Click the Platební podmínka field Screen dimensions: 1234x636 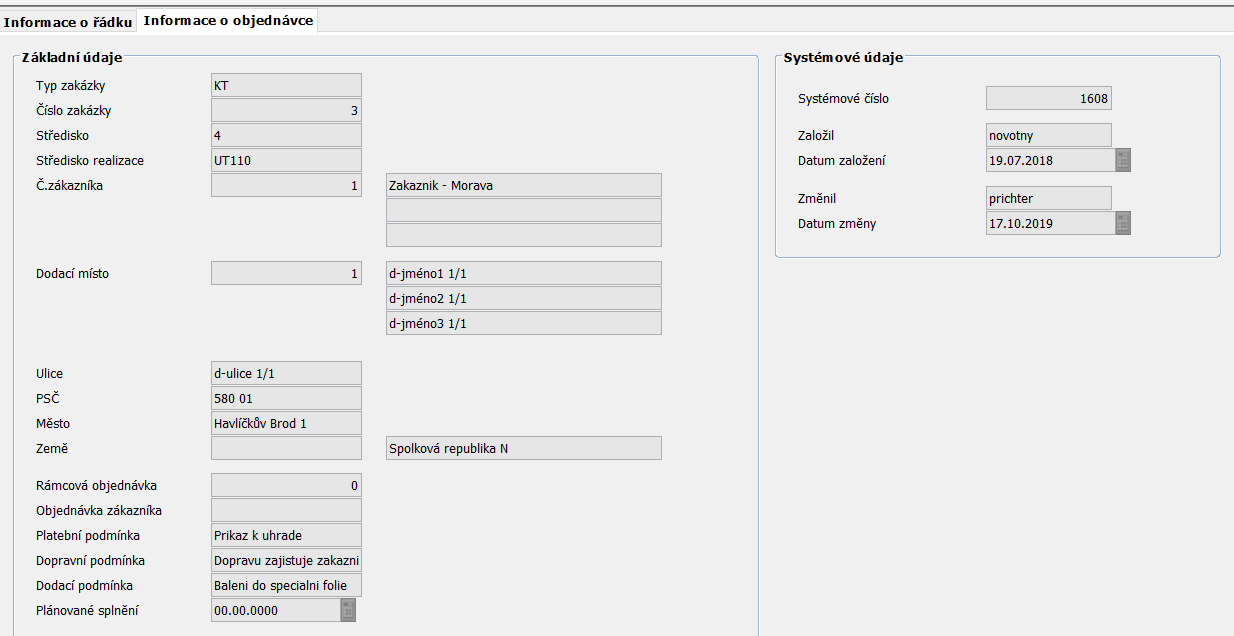(286, 535)
